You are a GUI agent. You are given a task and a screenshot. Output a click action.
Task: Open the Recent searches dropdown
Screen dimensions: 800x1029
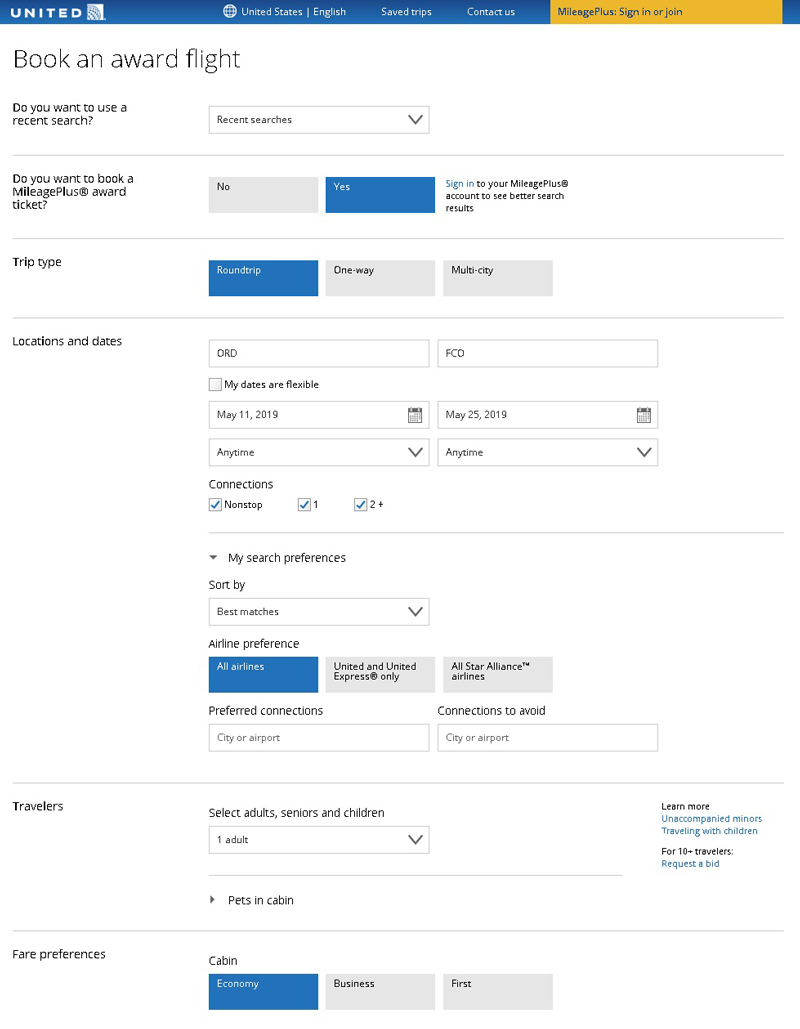click(x=318, y=120)
